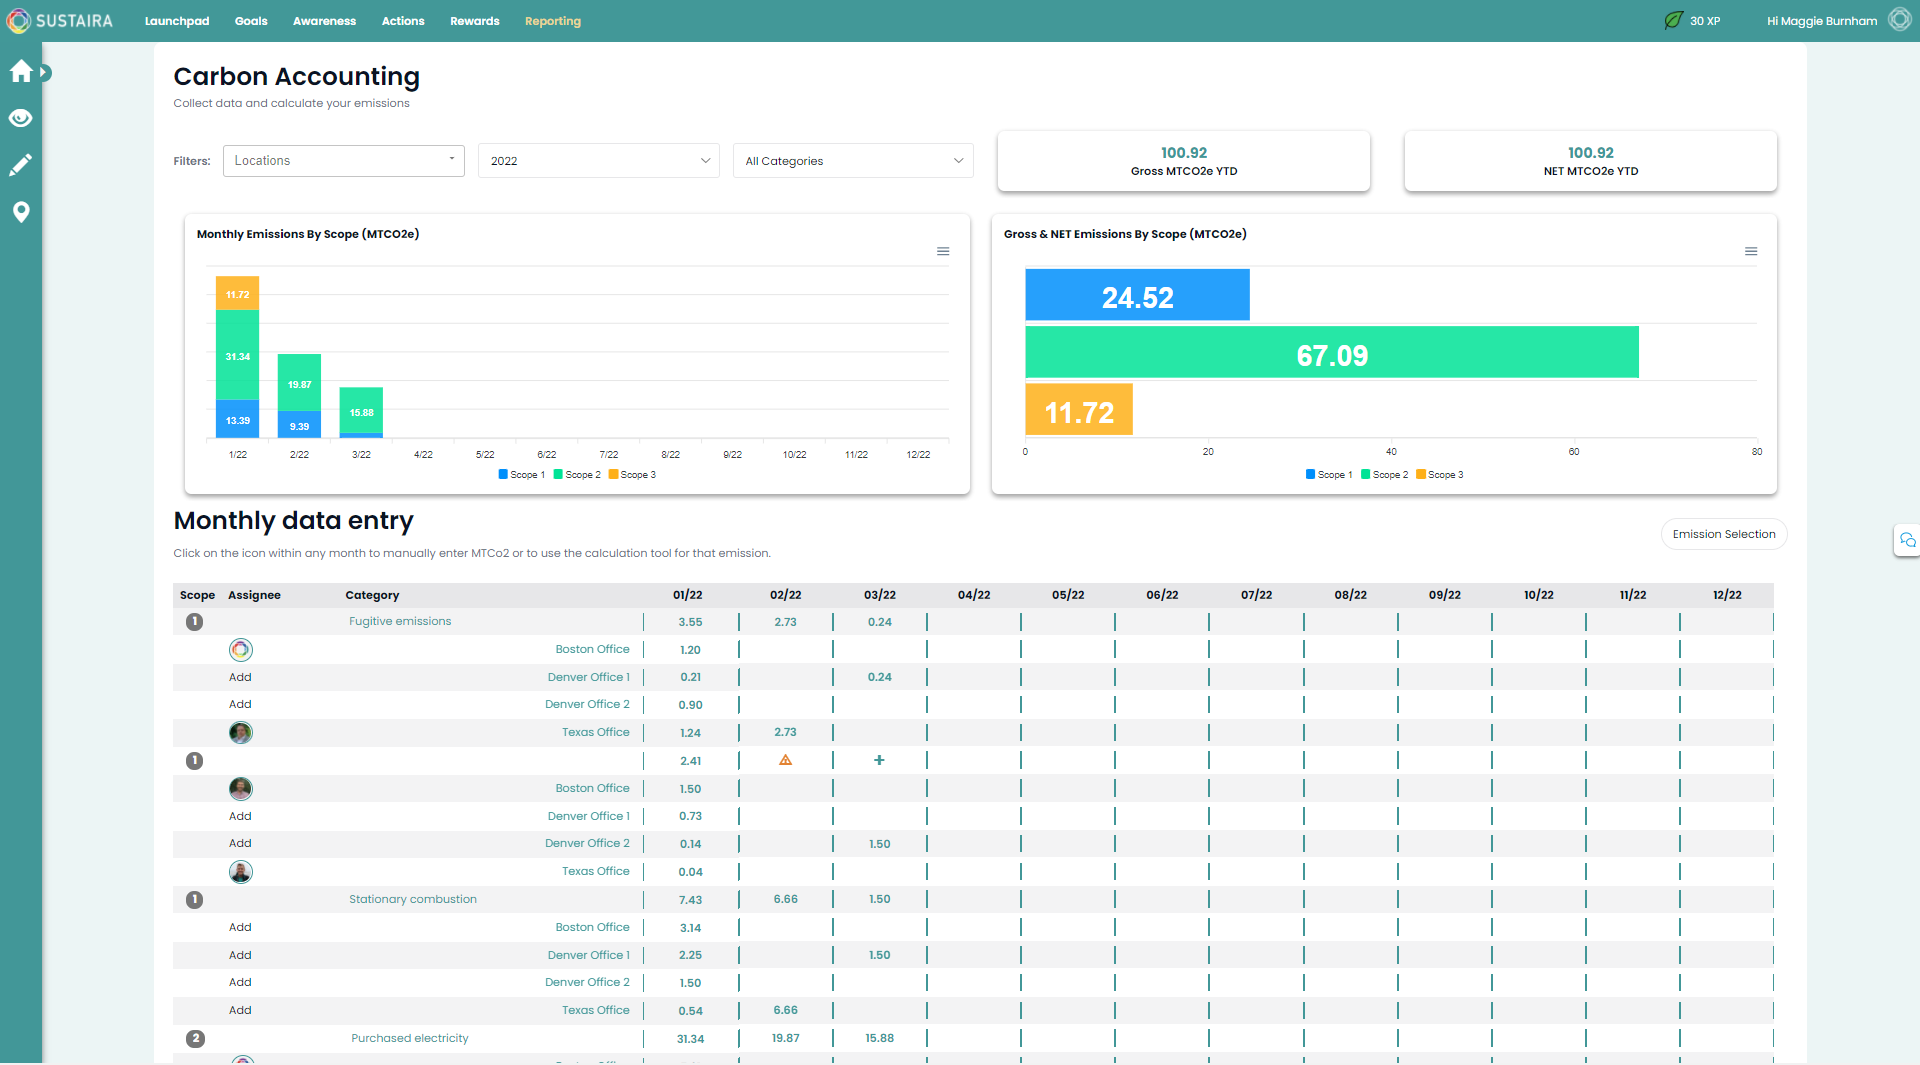The height and width of the screenshot is (1065, 1920).
Task: Open the 2022 year dropdown
Action: pos(599,161)
